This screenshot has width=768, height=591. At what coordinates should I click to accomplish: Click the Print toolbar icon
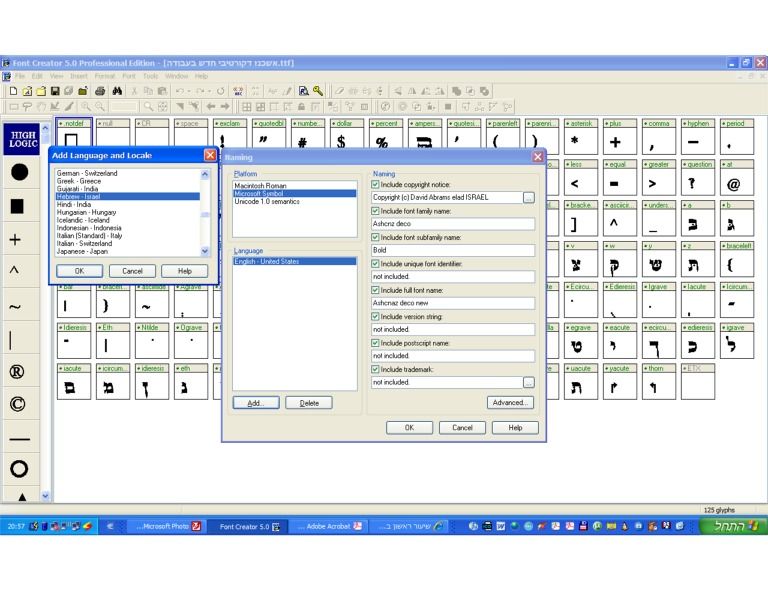(x=100, y=91)
